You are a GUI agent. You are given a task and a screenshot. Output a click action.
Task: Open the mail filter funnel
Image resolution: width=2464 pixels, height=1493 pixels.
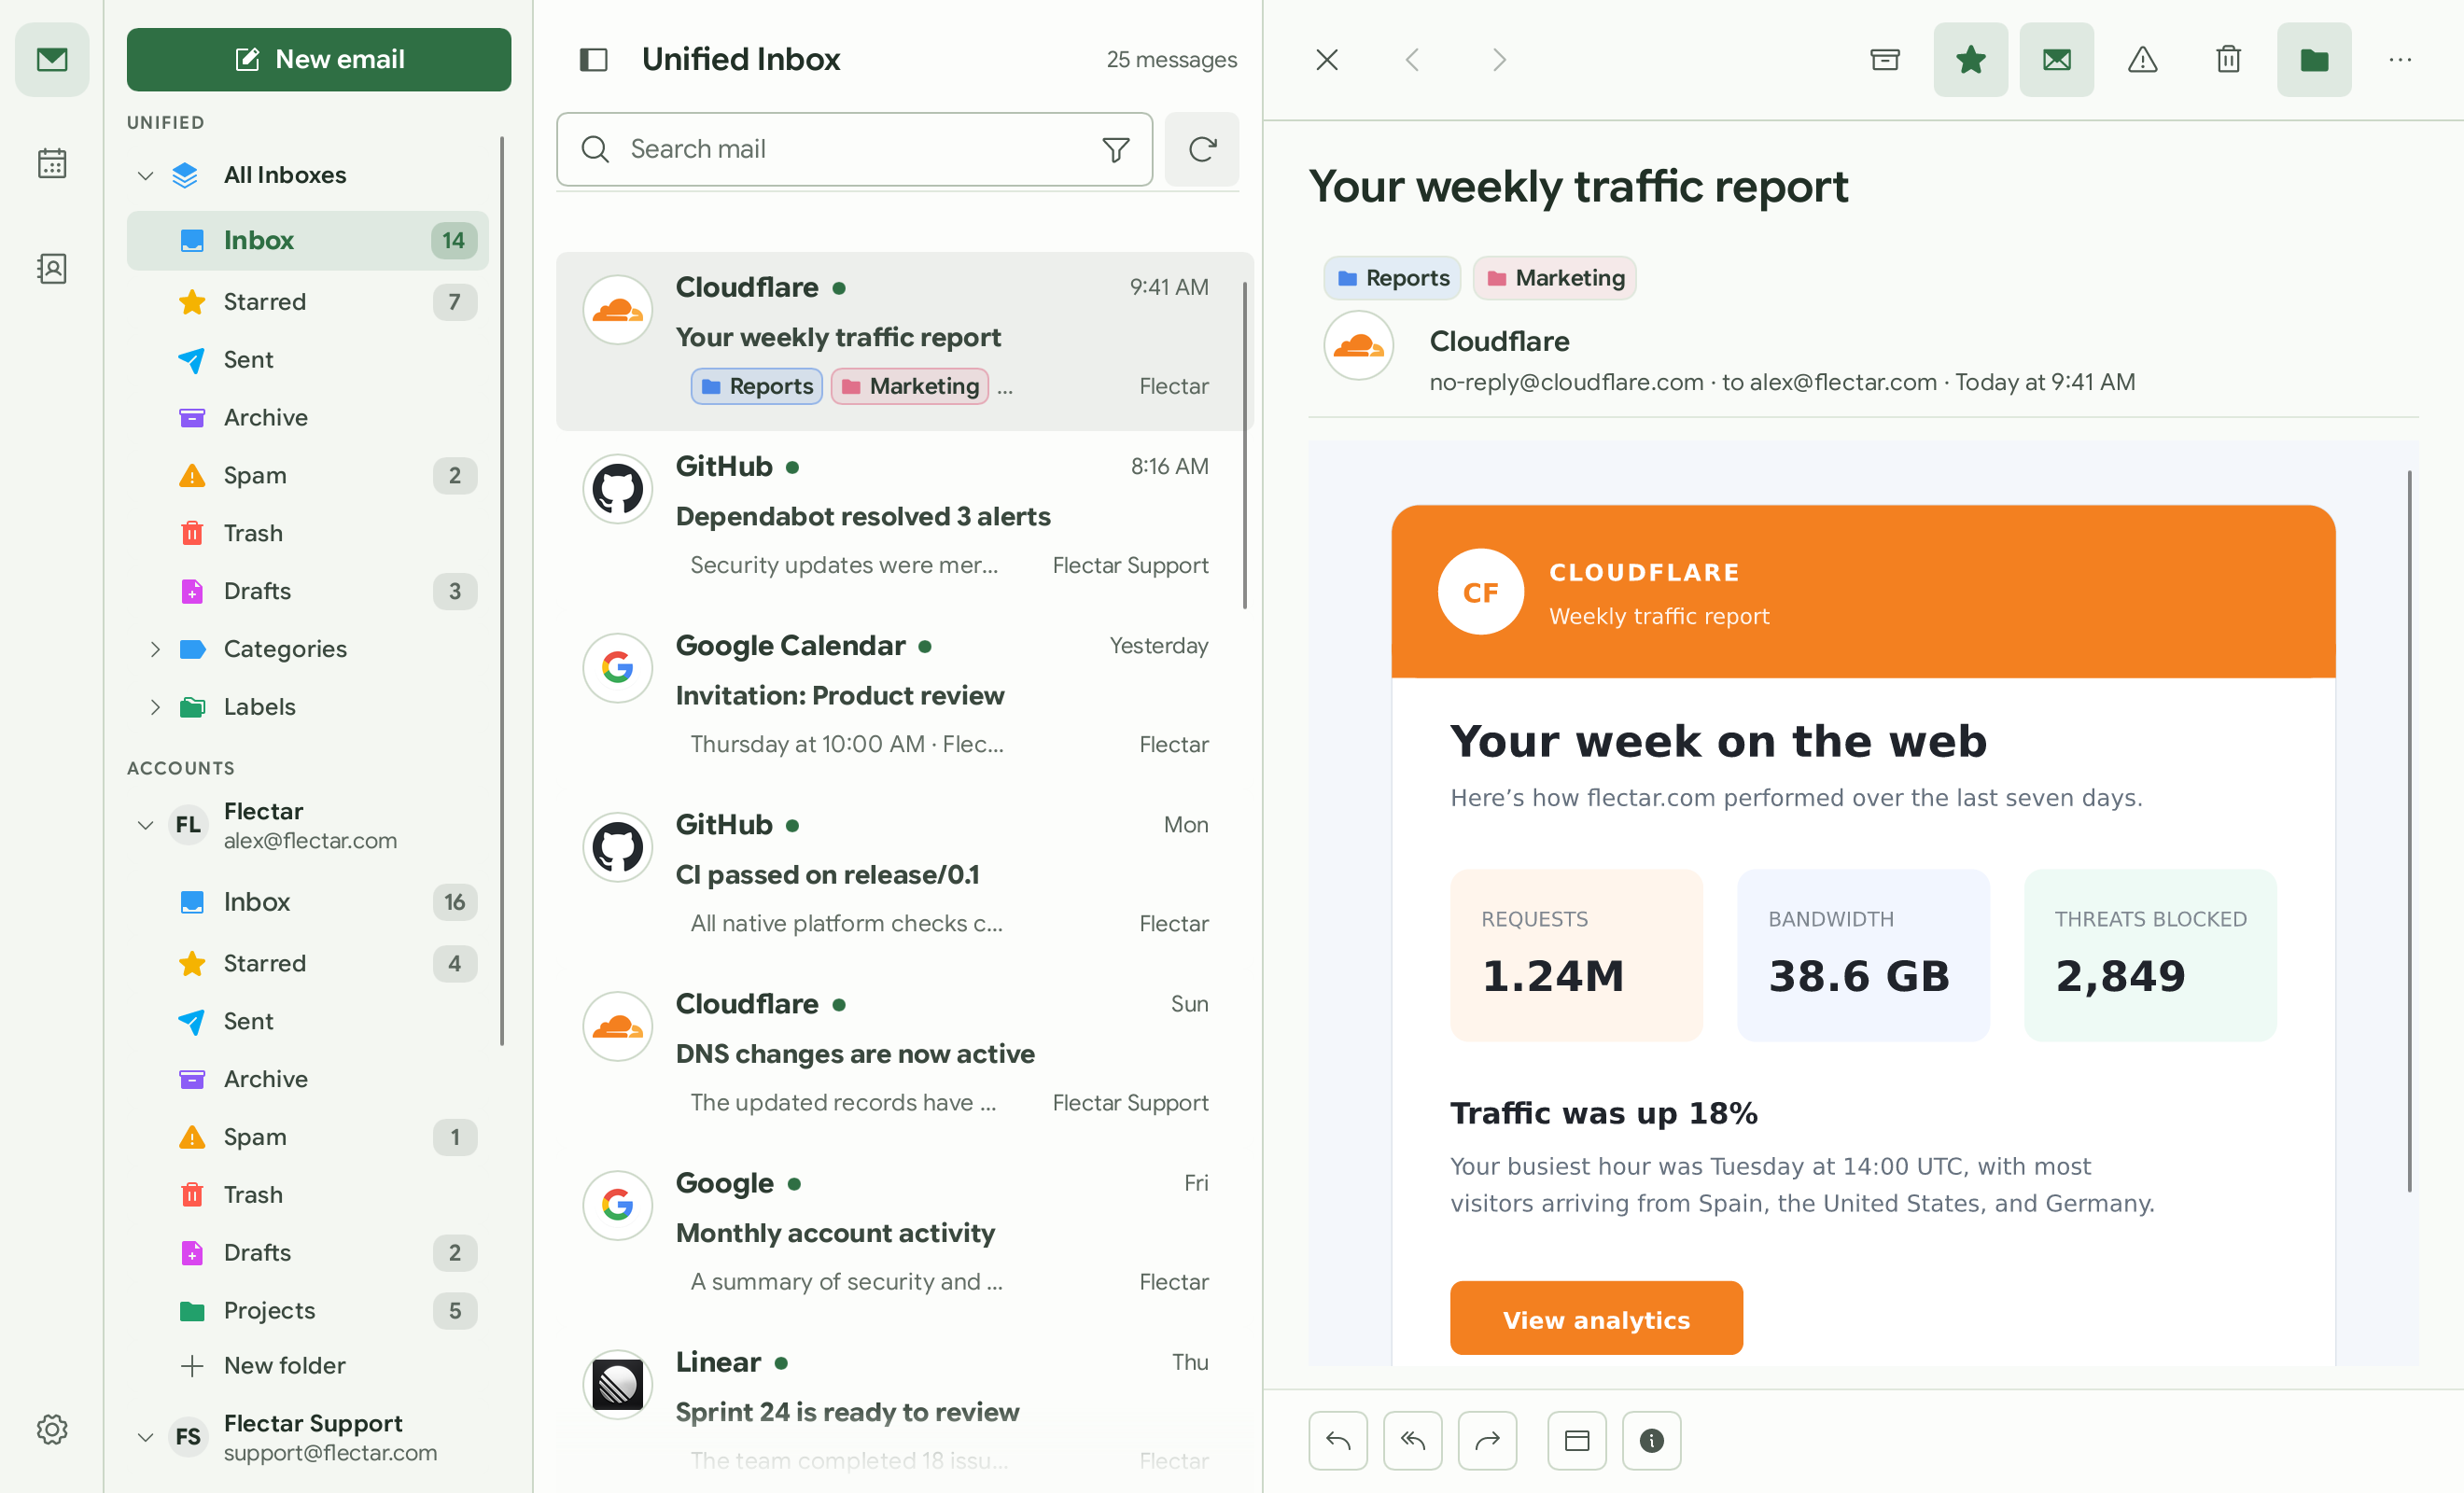click(x=1116, y=149)
